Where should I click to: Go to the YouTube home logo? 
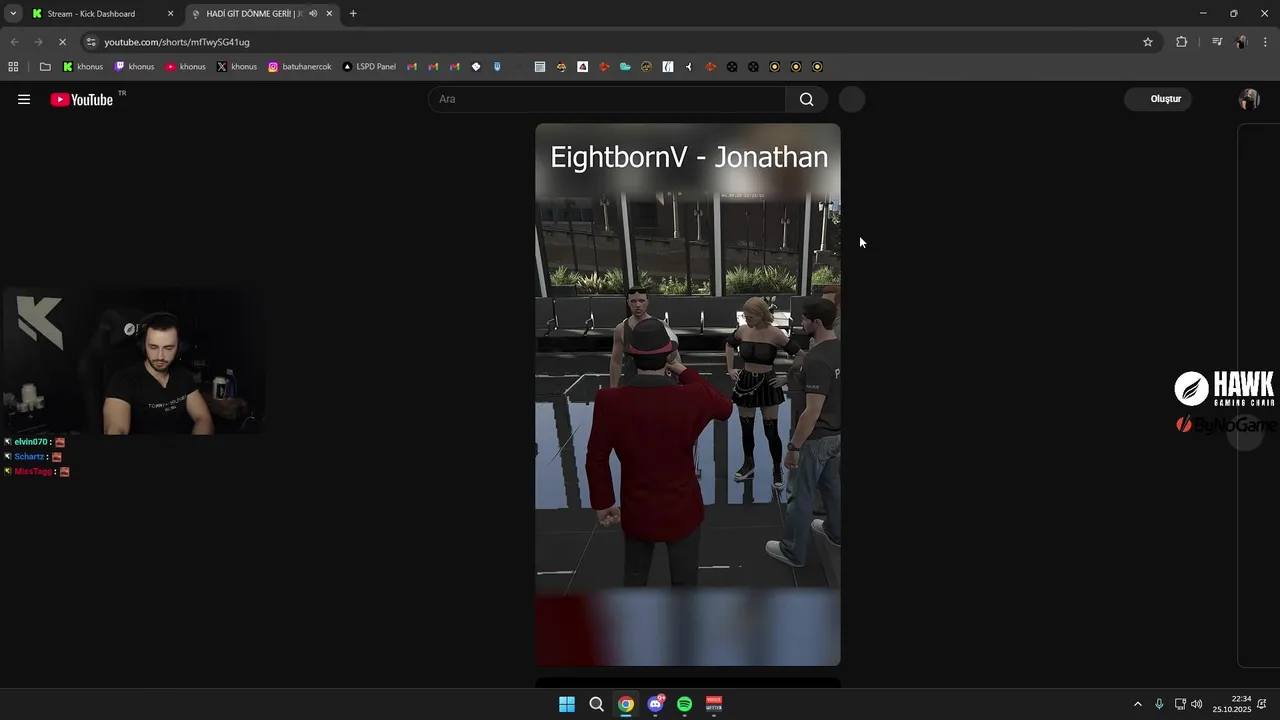pos(82,99)
